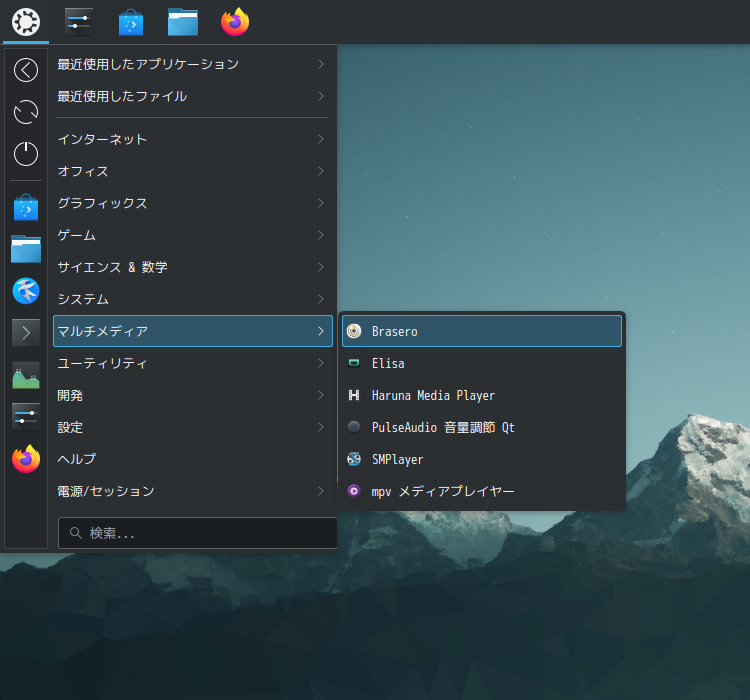Launch Elisa from the submenu
Screen dimensions: 750x700
pyautogui.click(x=482, y=363)
